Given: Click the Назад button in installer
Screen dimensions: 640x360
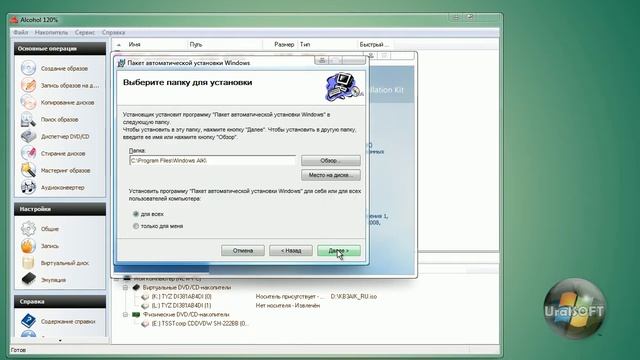Looking at the screenshot, I should pyautogui.click(x=291, y=251).
